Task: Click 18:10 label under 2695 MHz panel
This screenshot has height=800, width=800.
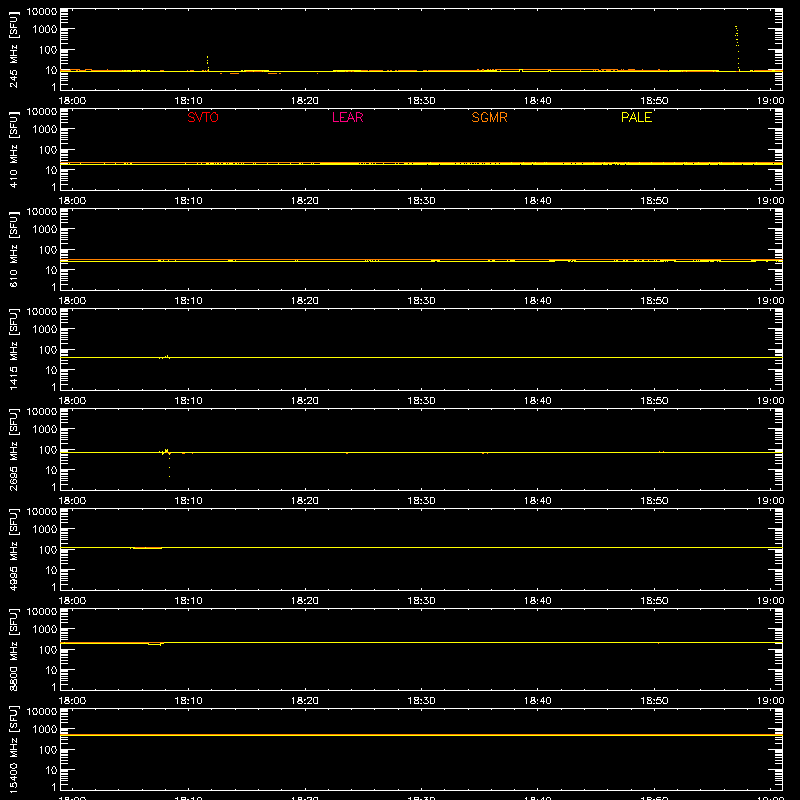Action: [188, 501]
